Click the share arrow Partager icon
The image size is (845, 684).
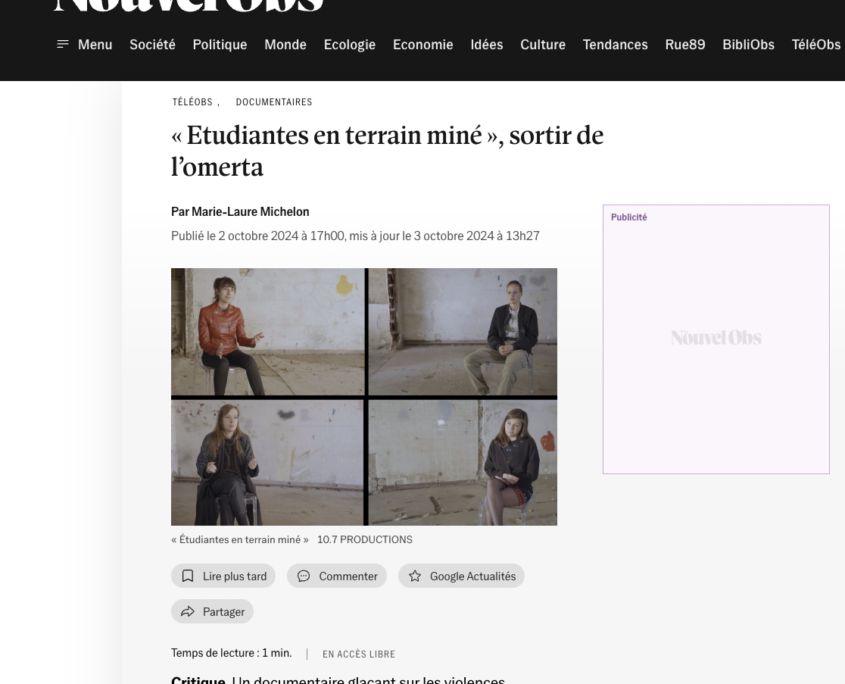point(188,611)
